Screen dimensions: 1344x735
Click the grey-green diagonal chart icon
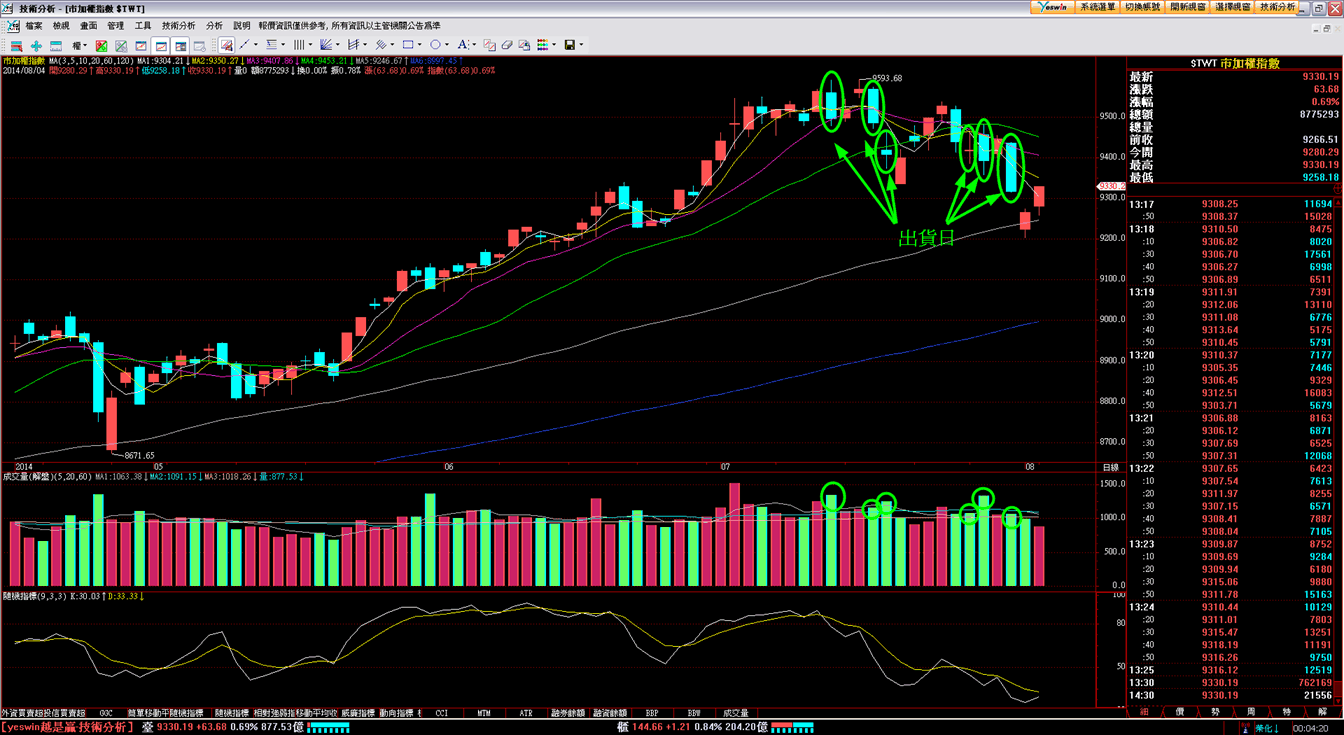121,45
